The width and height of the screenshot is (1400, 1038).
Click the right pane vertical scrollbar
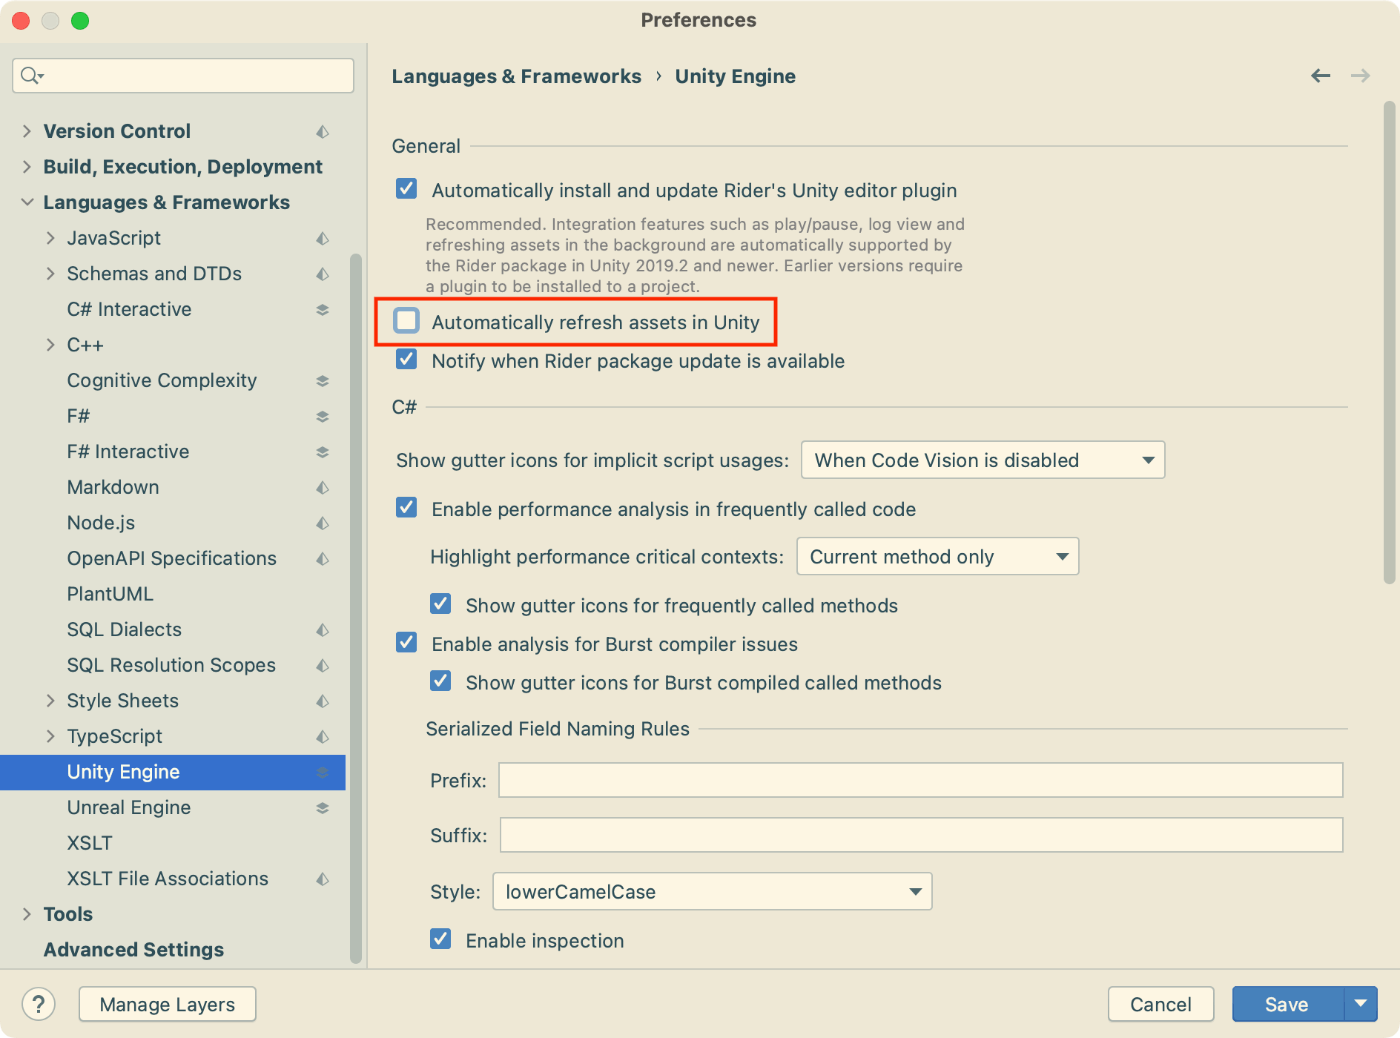(1389, 342)
